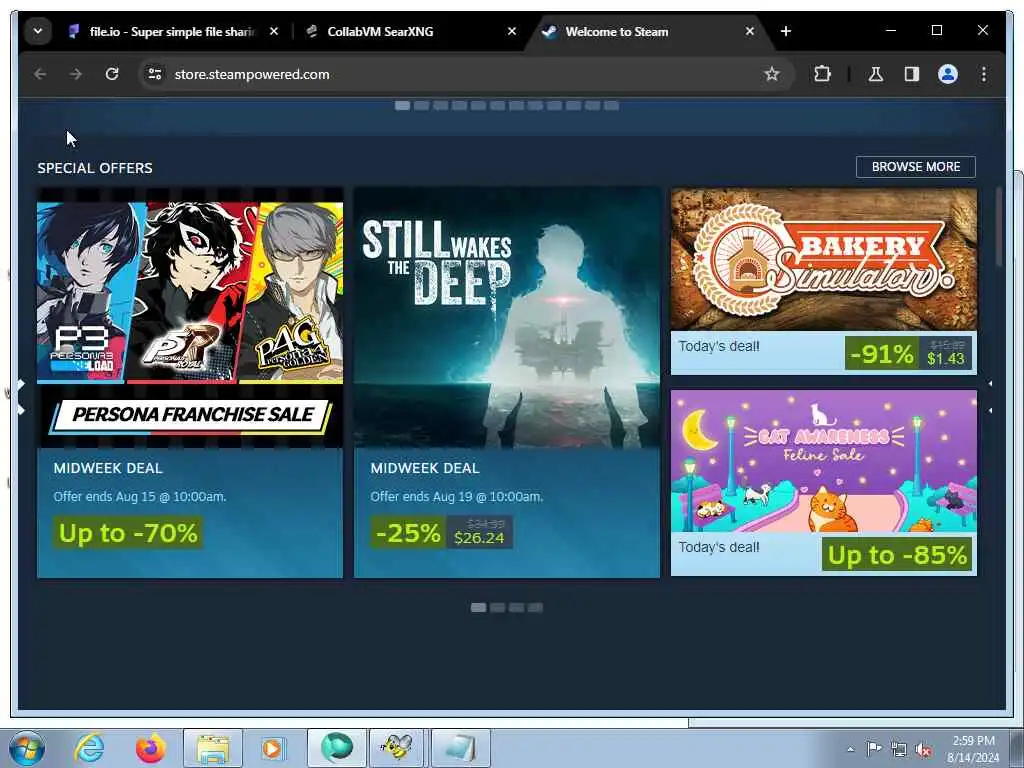1024x768 pixels.
Task: Click the $26.24 discounted price
Action: click(x=479, y=538)
